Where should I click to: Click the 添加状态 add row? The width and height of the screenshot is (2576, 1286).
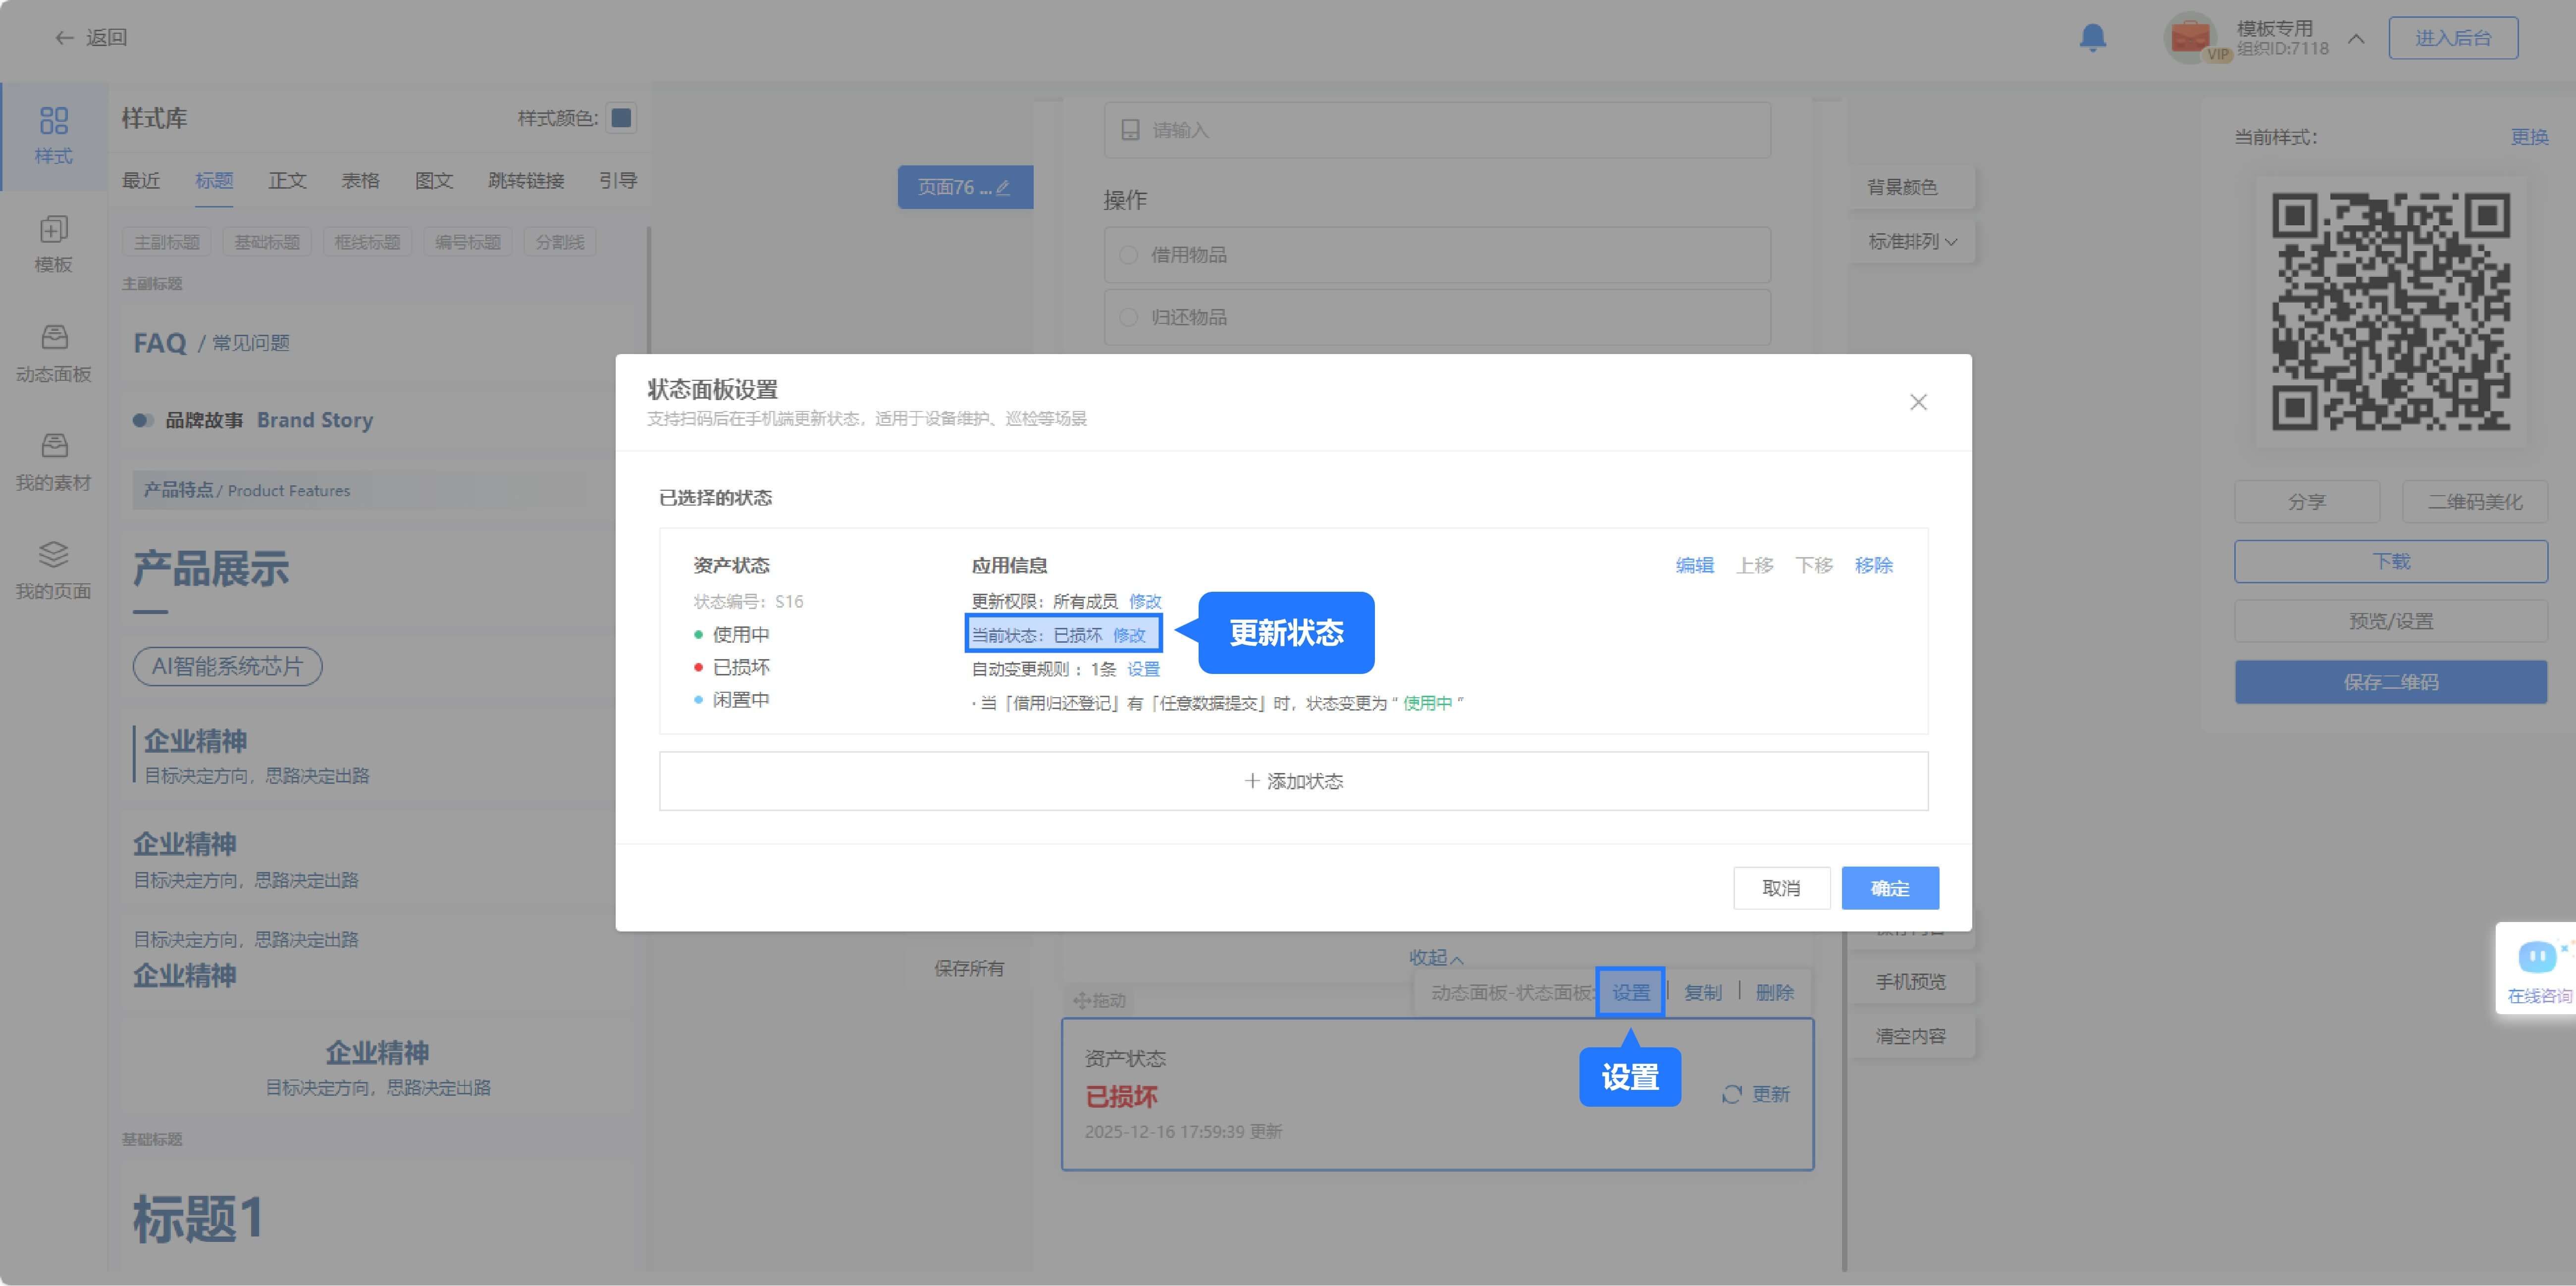(x=1293, y=781)
